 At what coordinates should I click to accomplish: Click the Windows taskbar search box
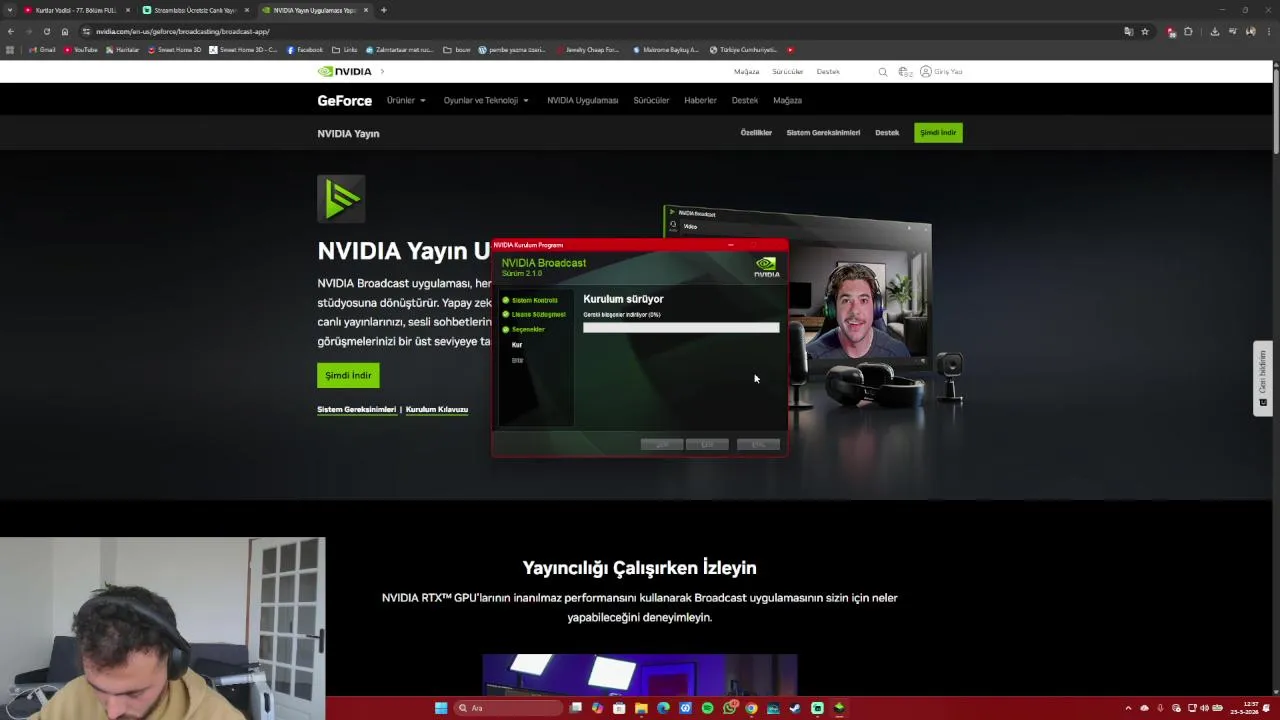point(509,708)
